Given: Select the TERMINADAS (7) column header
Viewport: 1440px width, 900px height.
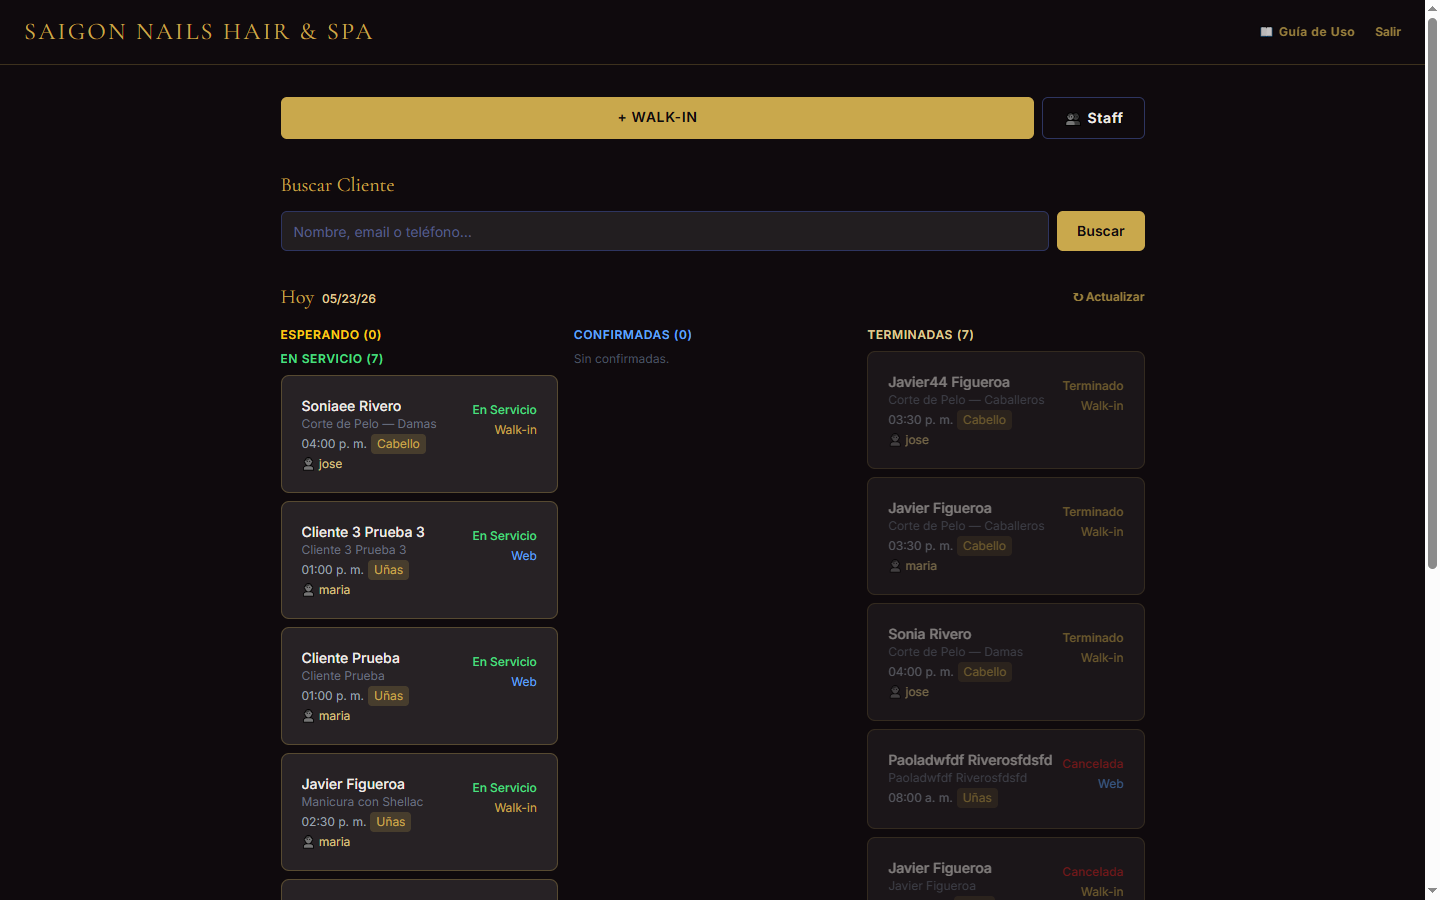Looking at the screenshot, I should point(921,335).
